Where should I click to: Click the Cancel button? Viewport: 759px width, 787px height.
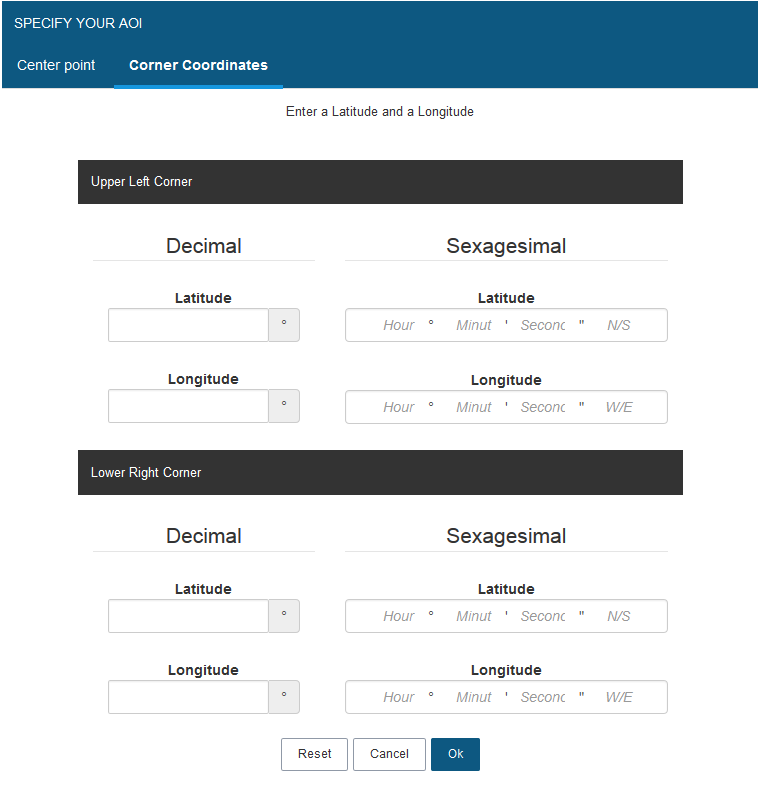(389, 754)
